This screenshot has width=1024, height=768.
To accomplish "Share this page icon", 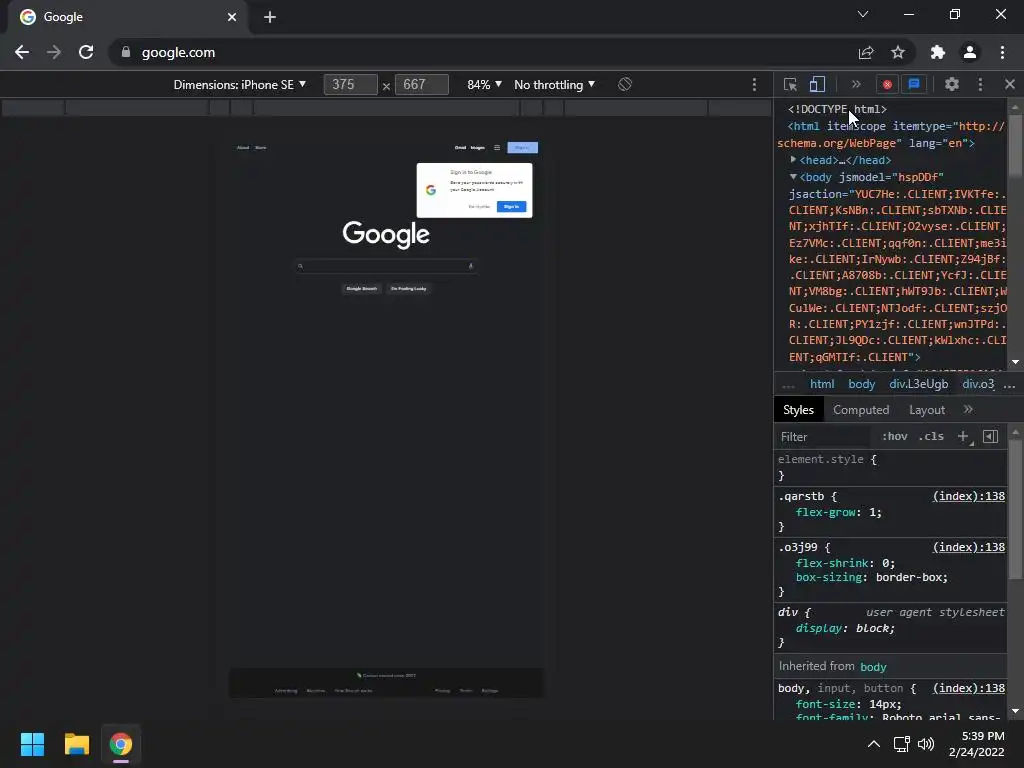I will click(x=866, y=52).
